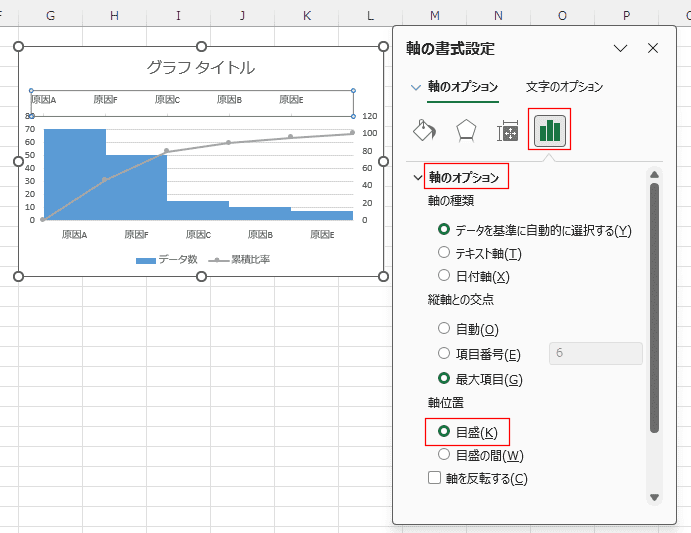Viewport: 691px width, 533px height.
Task: Click the top-center chart resize handle
Action: [x=201, y=46]
